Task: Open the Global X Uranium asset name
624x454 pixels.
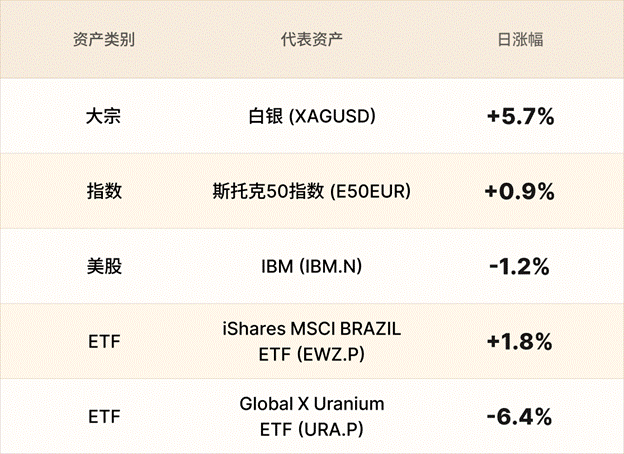Action: coord(312,405)
